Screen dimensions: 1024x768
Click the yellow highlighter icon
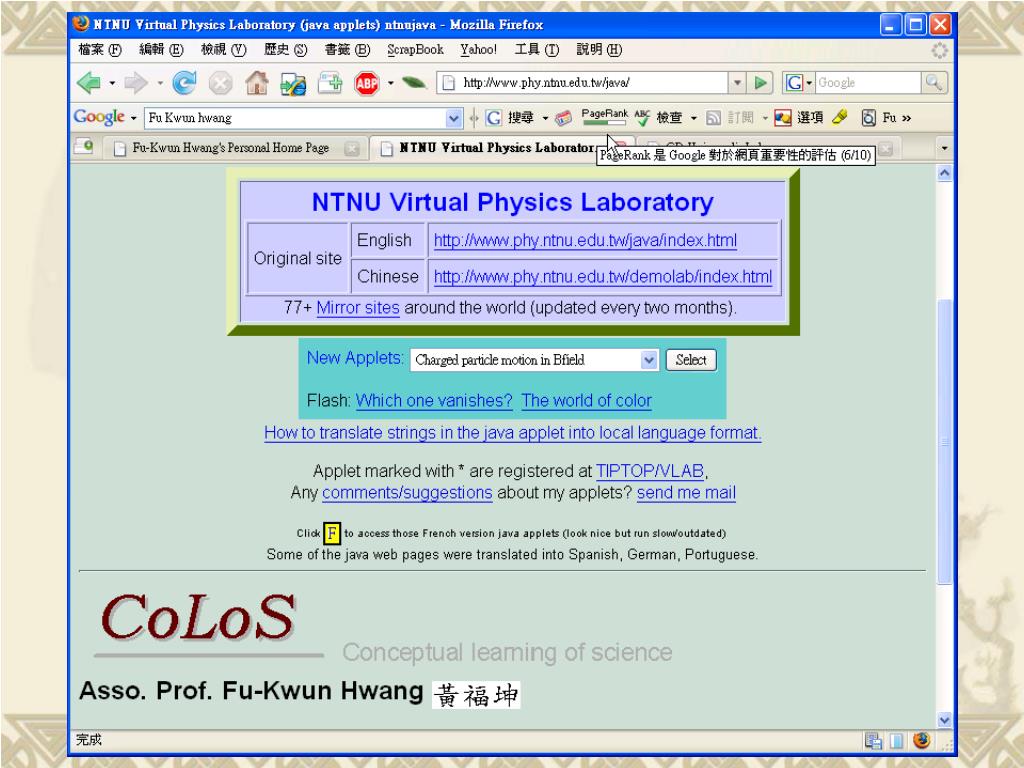839,117
